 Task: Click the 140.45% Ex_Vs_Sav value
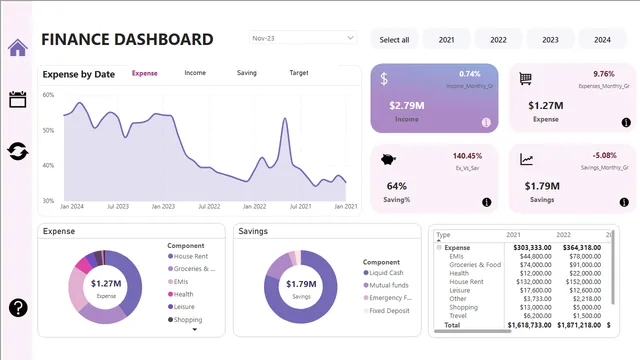click(x=467, y=156)
